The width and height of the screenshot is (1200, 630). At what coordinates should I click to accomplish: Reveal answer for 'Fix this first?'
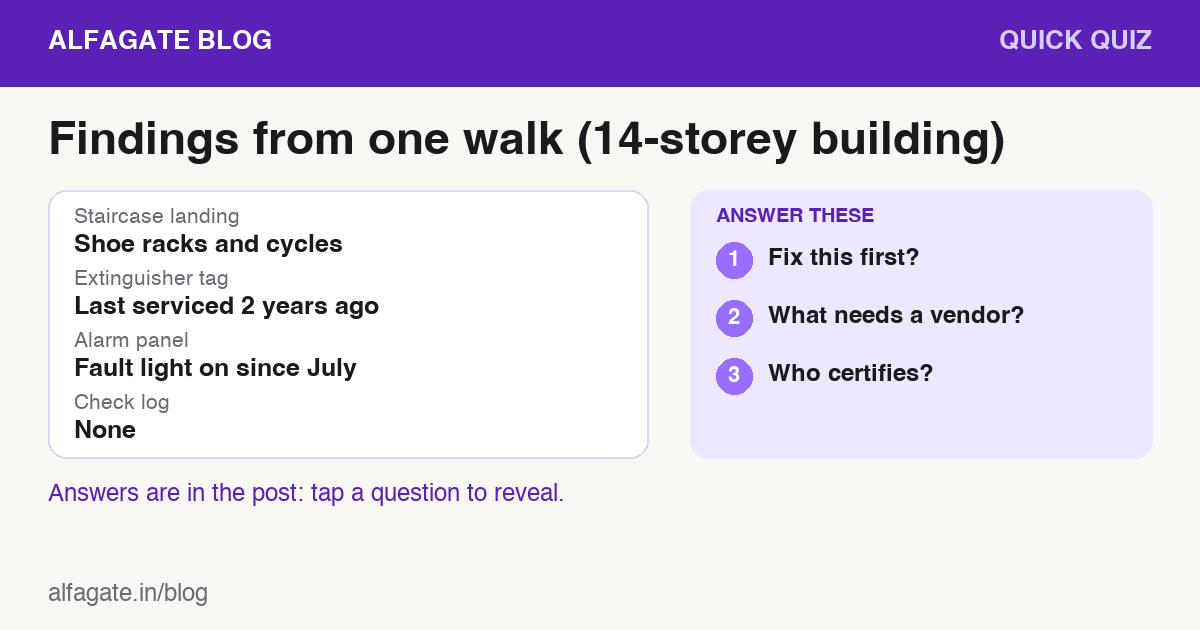pyautogui.click(x=843, y=258)
